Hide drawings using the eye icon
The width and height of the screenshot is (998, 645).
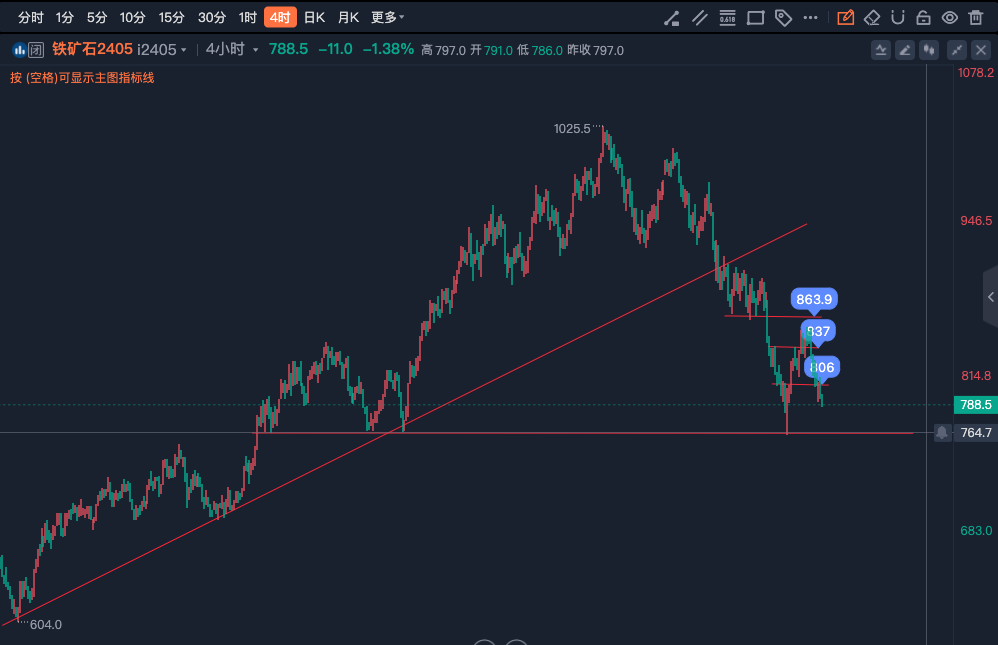click(x=950, y=18)
